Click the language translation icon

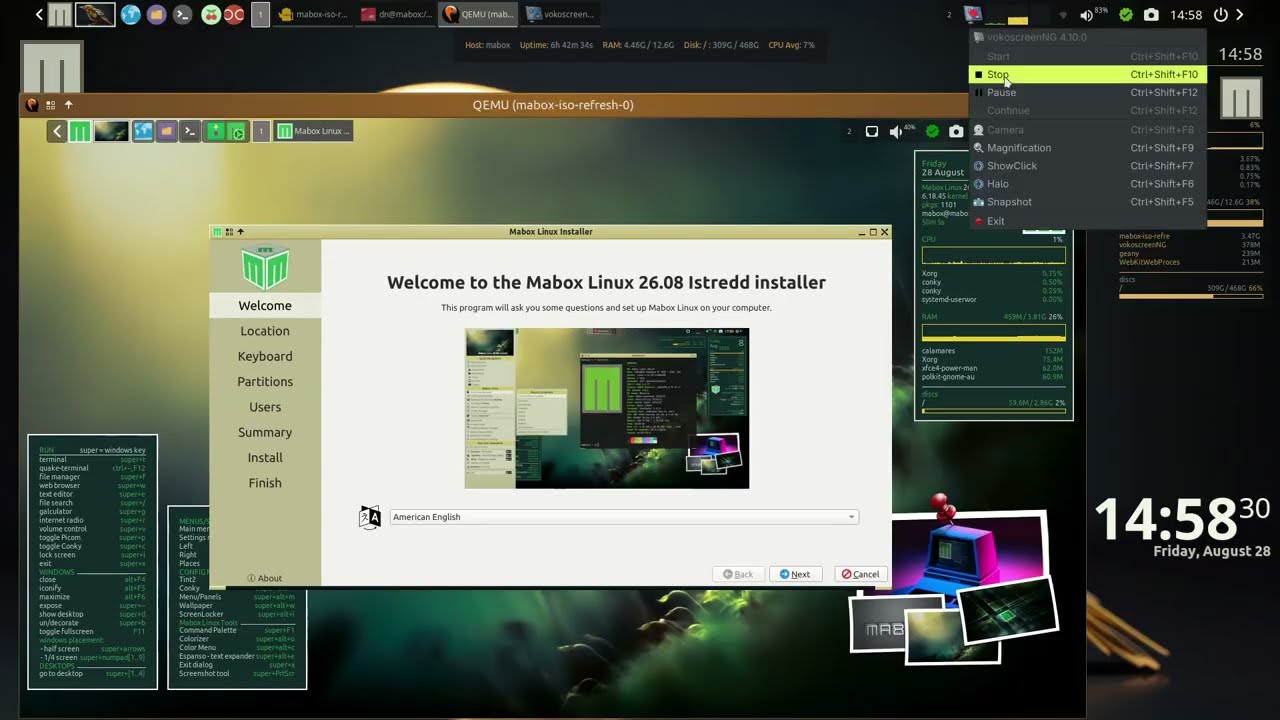point(370,517)
